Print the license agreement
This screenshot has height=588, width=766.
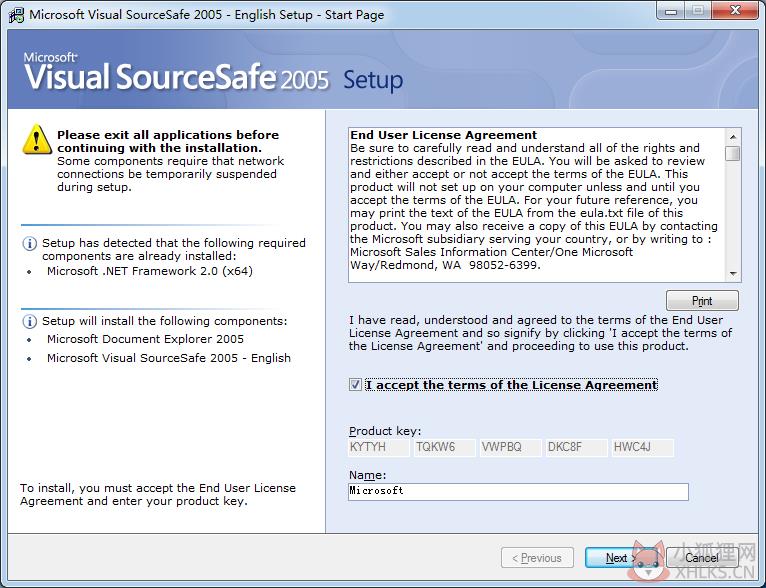point(702,301)
